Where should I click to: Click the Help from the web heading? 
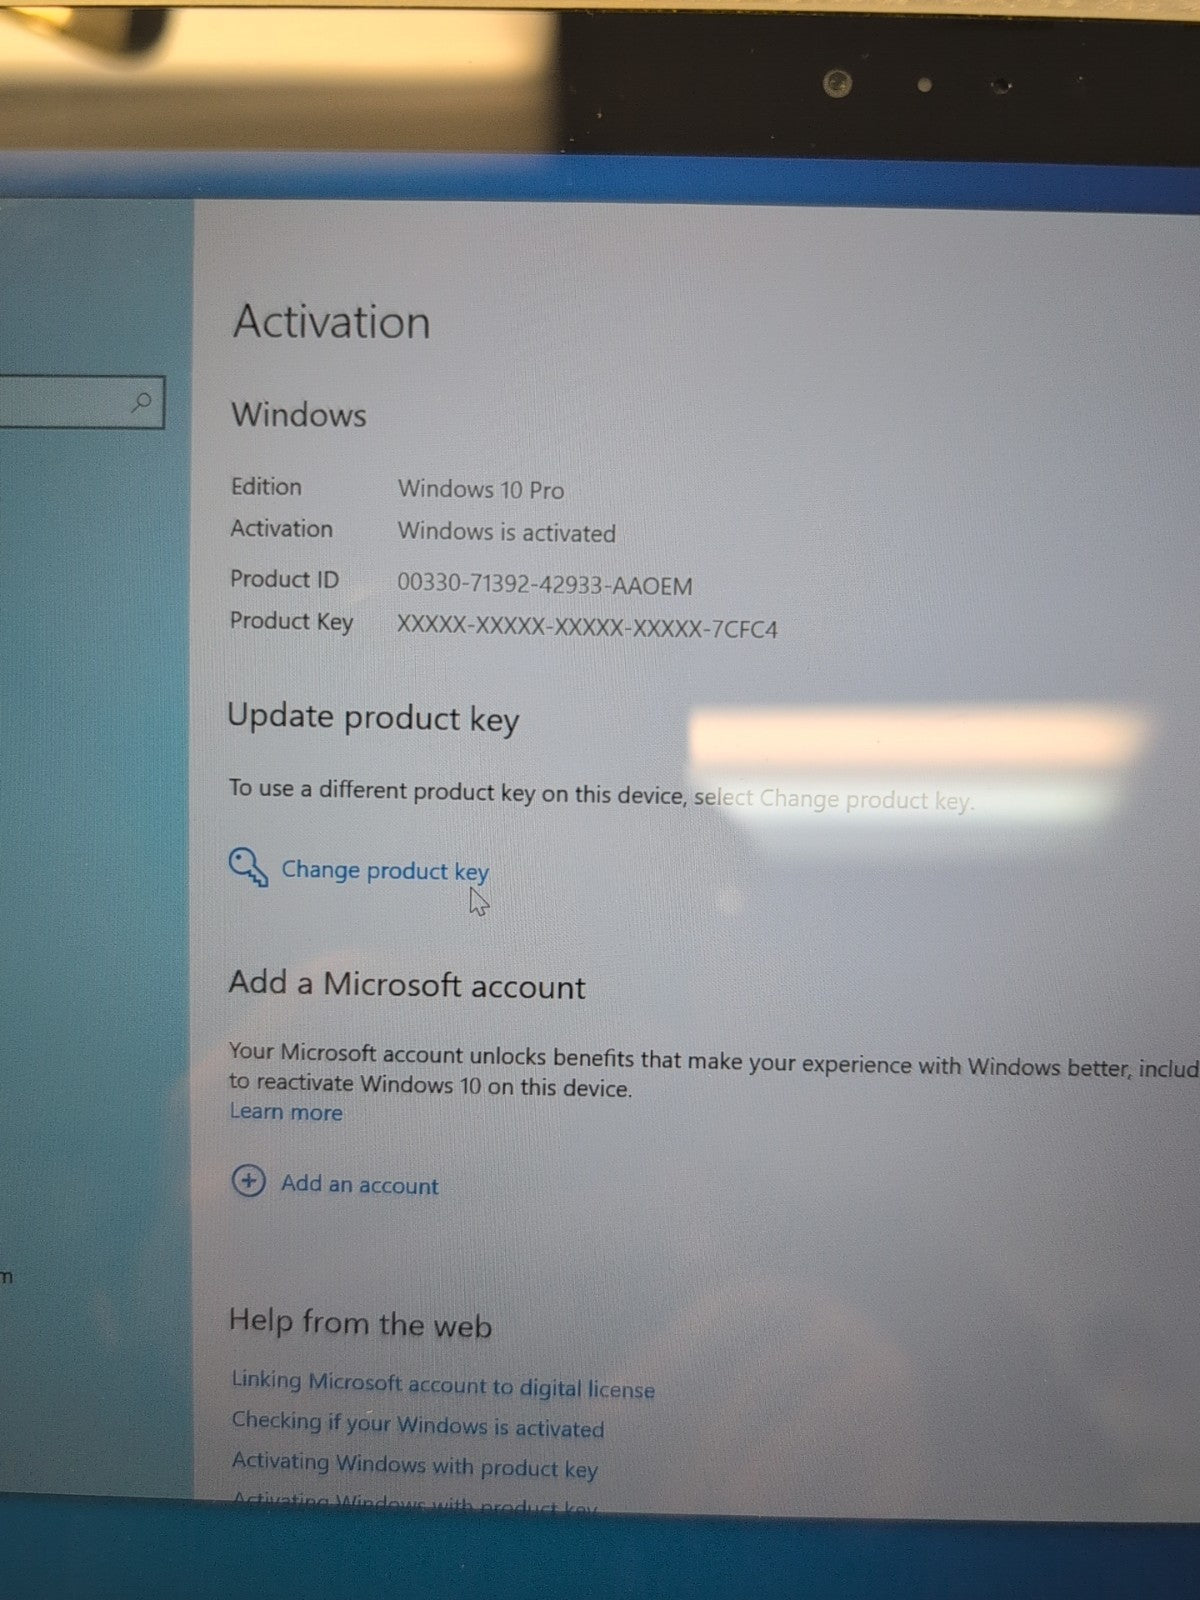pos(360,1323)
